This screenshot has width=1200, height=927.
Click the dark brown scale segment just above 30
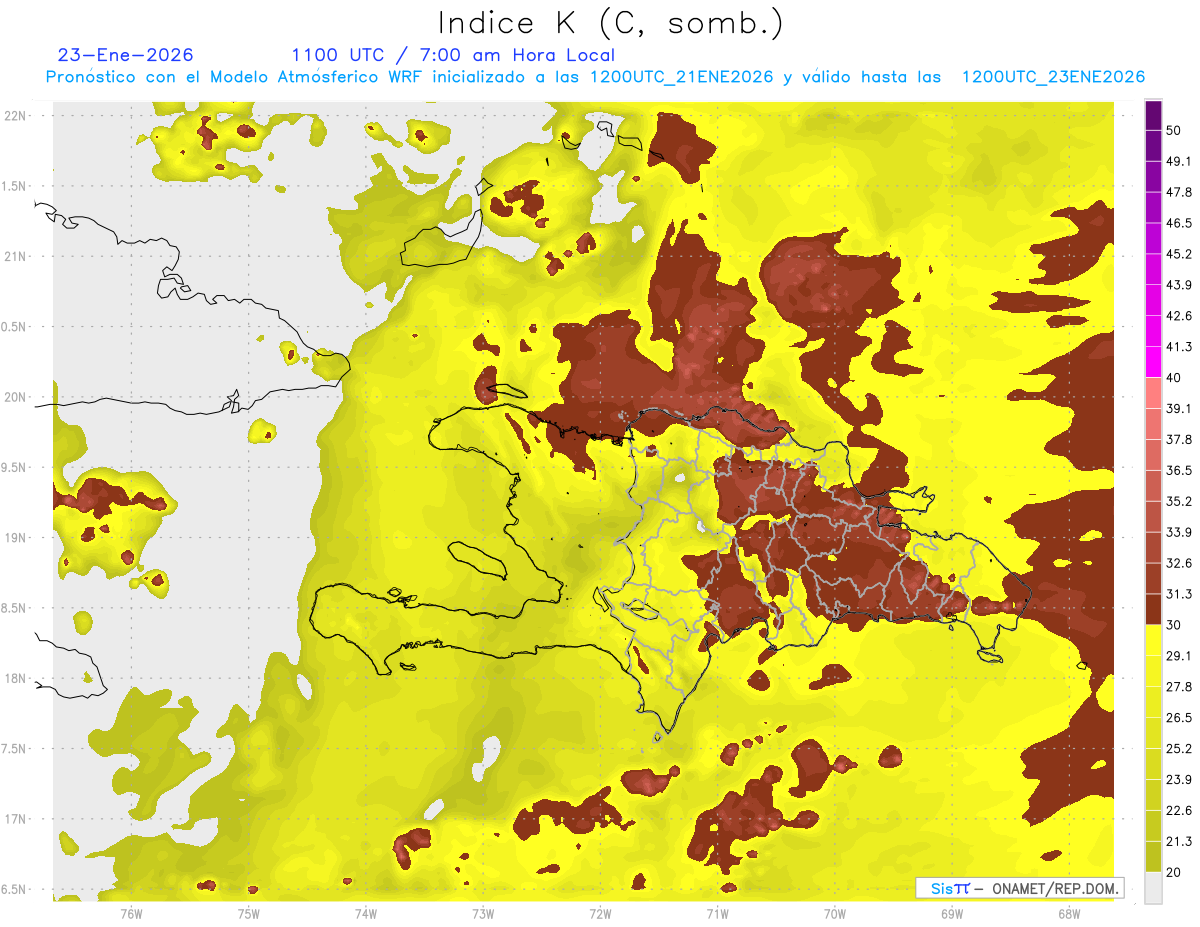[1153, 609]
